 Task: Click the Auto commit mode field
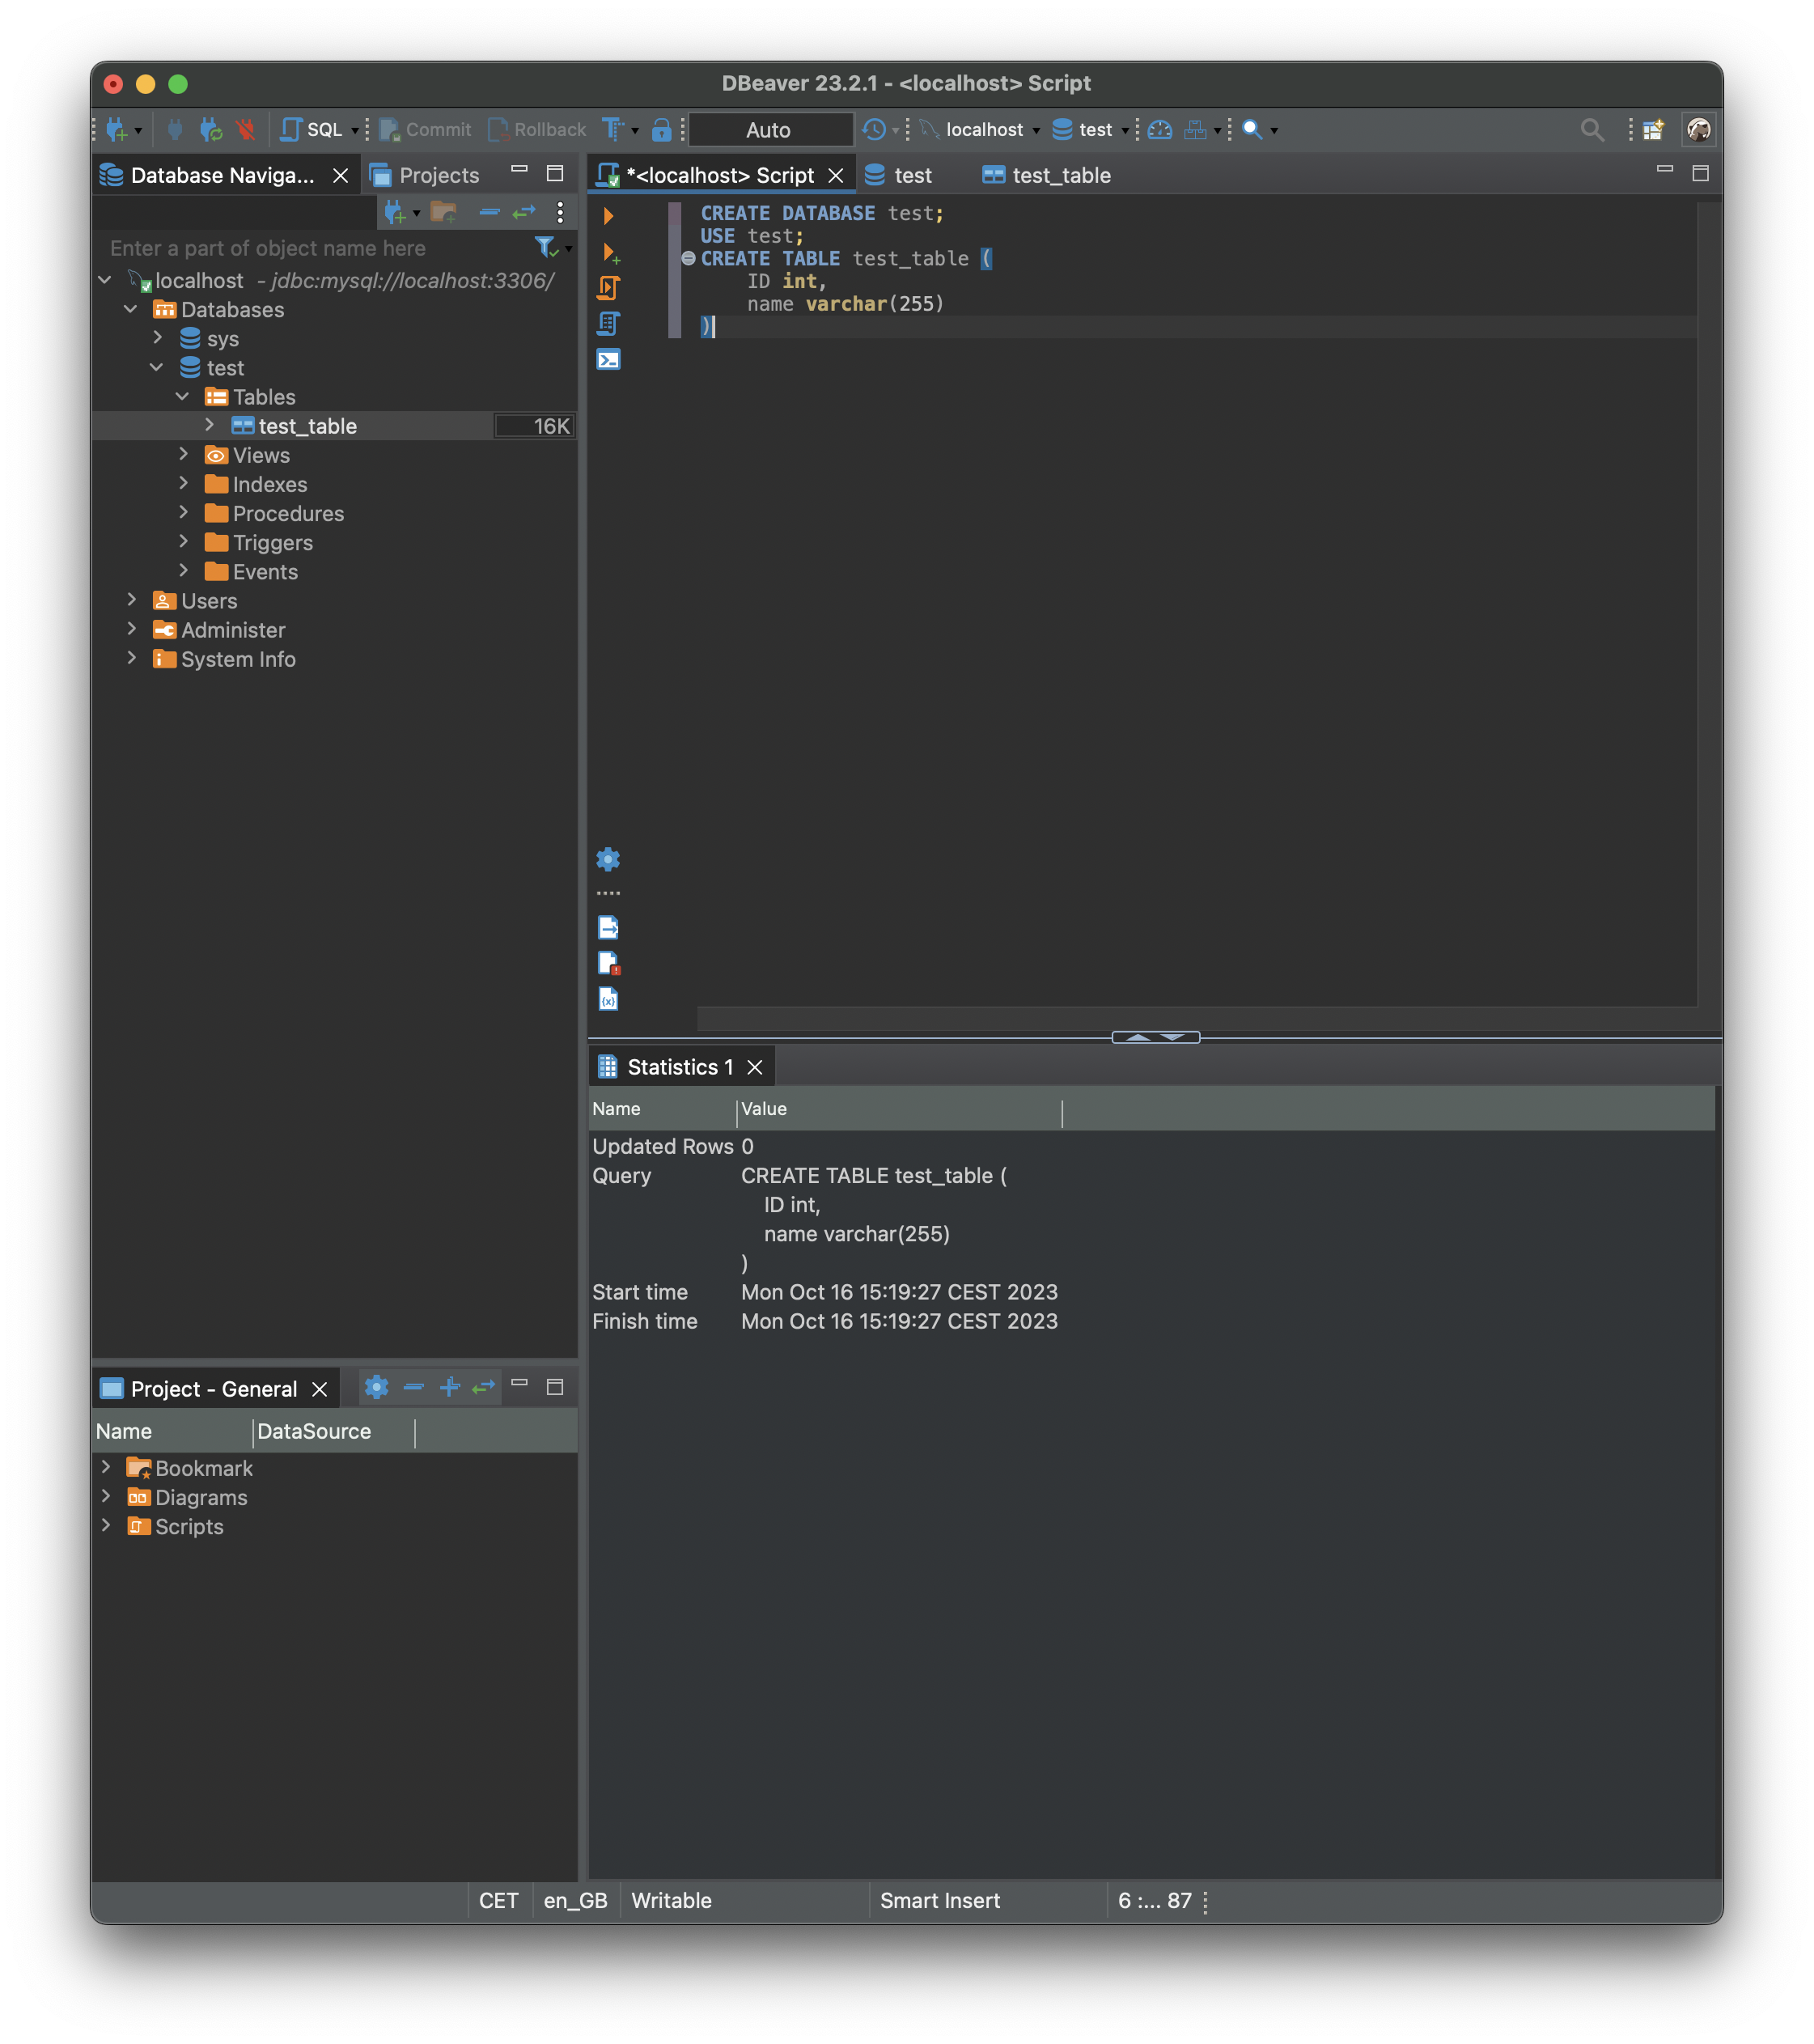tap(770, 130)
